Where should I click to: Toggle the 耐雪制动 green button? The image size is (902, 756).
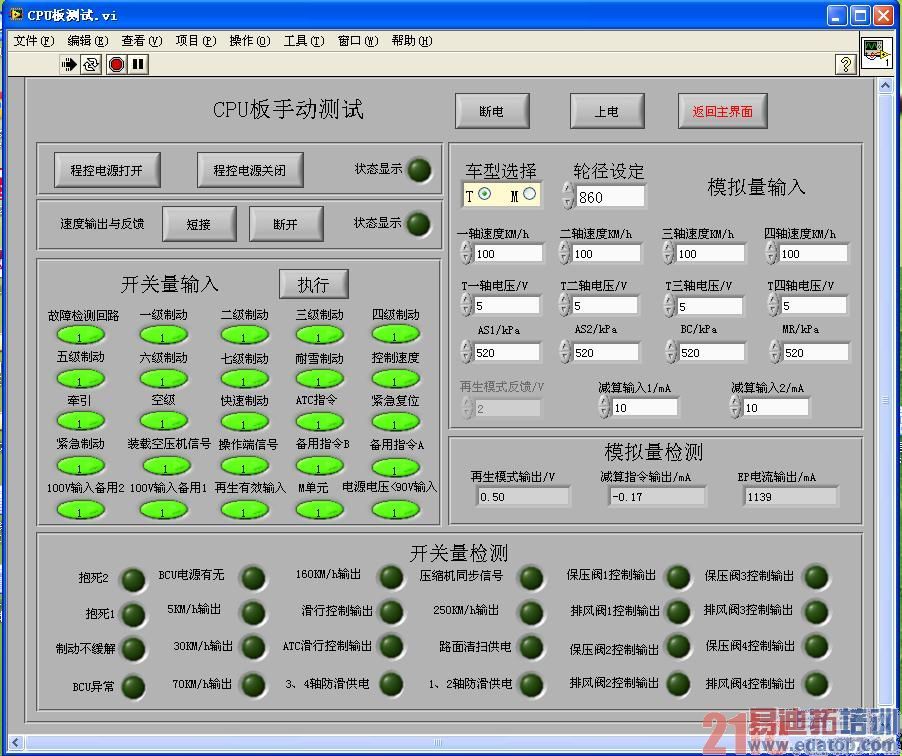click(x=319, y=378)
